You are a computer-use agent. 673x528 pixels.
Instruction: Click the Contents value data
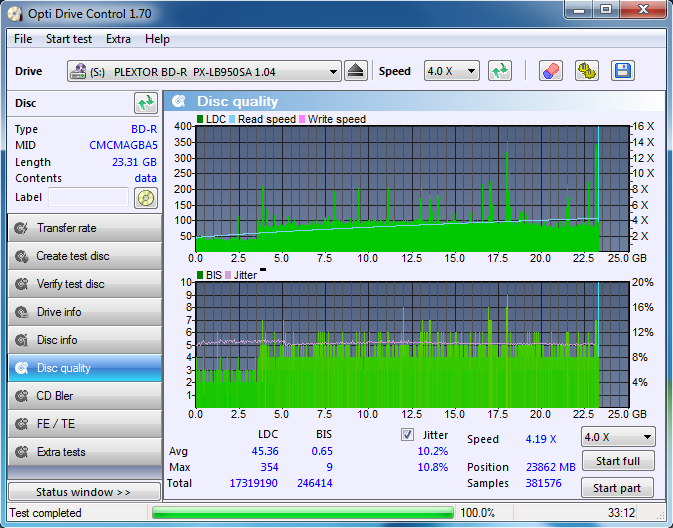point(146,178)
